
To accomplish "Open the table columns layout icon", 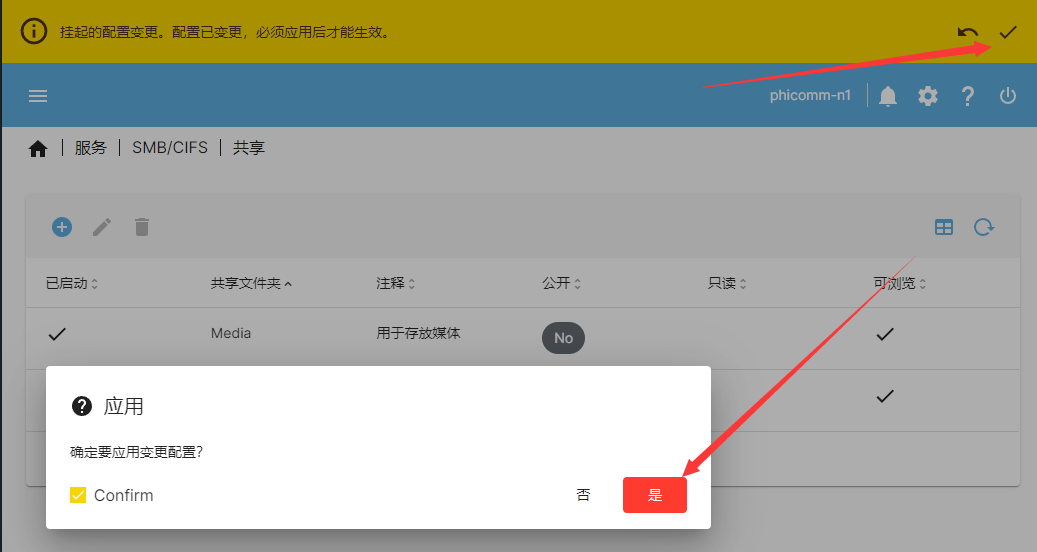I will pyautogui.click(x=944, y=227).
